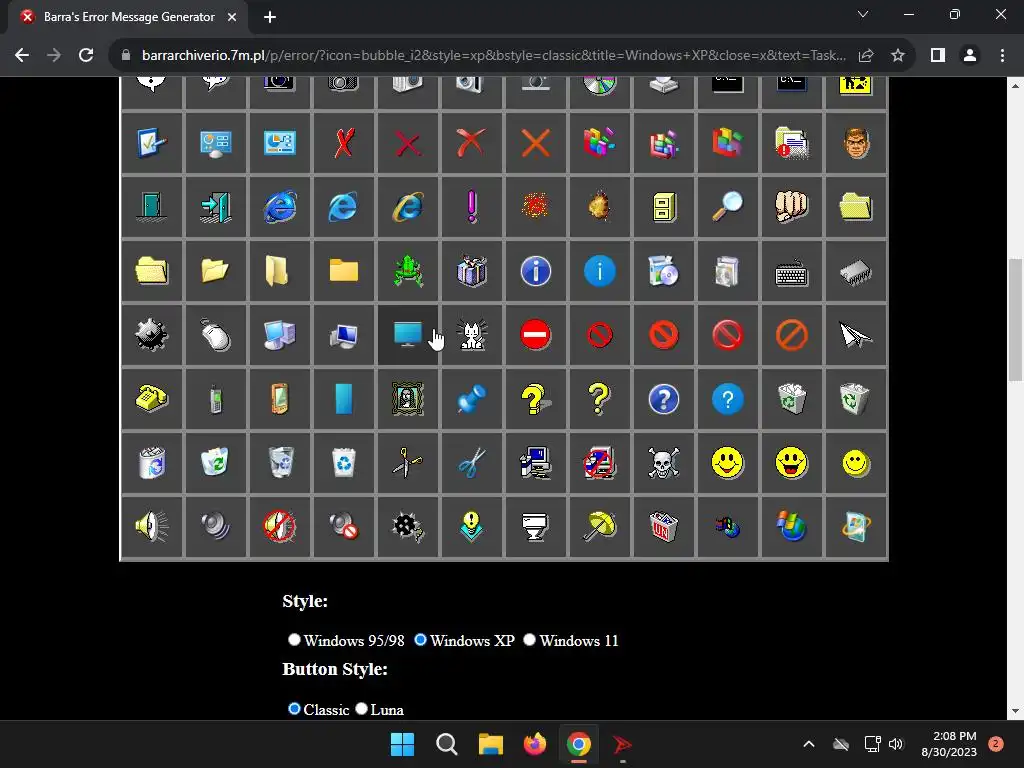
Task: Share this page from the address bar
Action: coord(866,56)
